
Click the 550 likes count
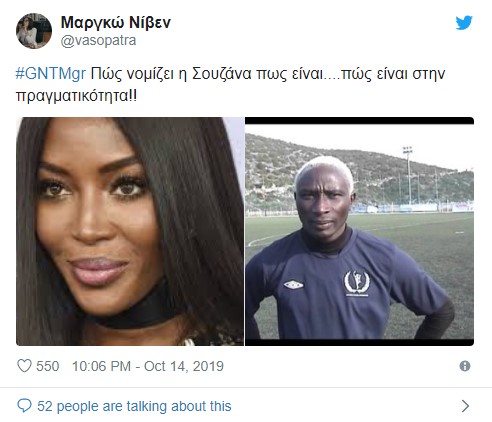point(48,366)
